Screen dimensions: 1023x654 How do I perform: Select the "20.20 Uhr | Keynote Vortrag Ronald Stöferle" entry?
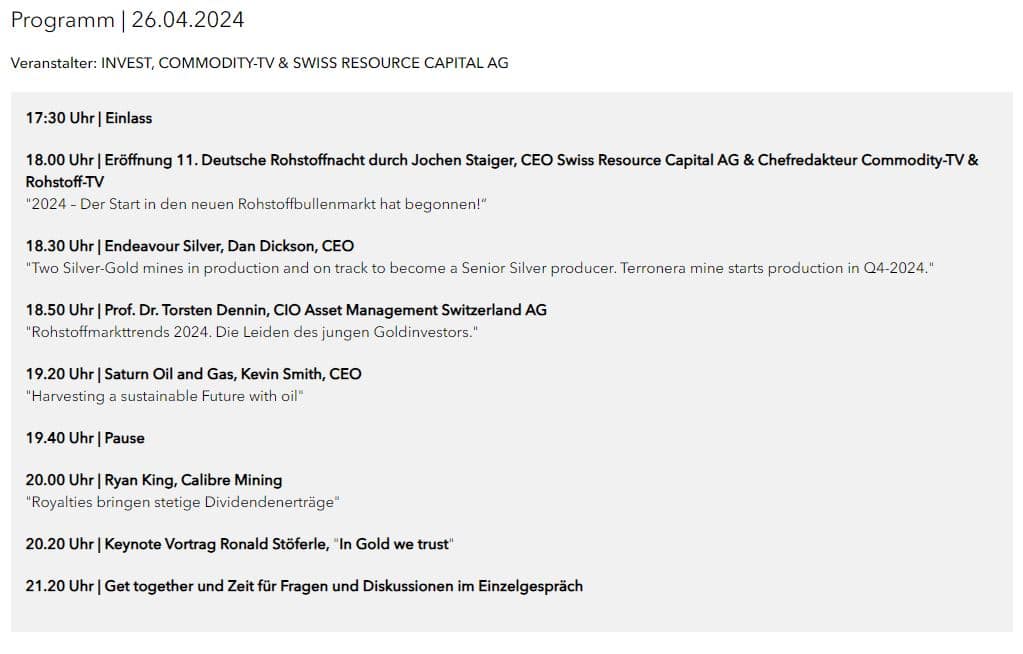[x=239, y=544]
